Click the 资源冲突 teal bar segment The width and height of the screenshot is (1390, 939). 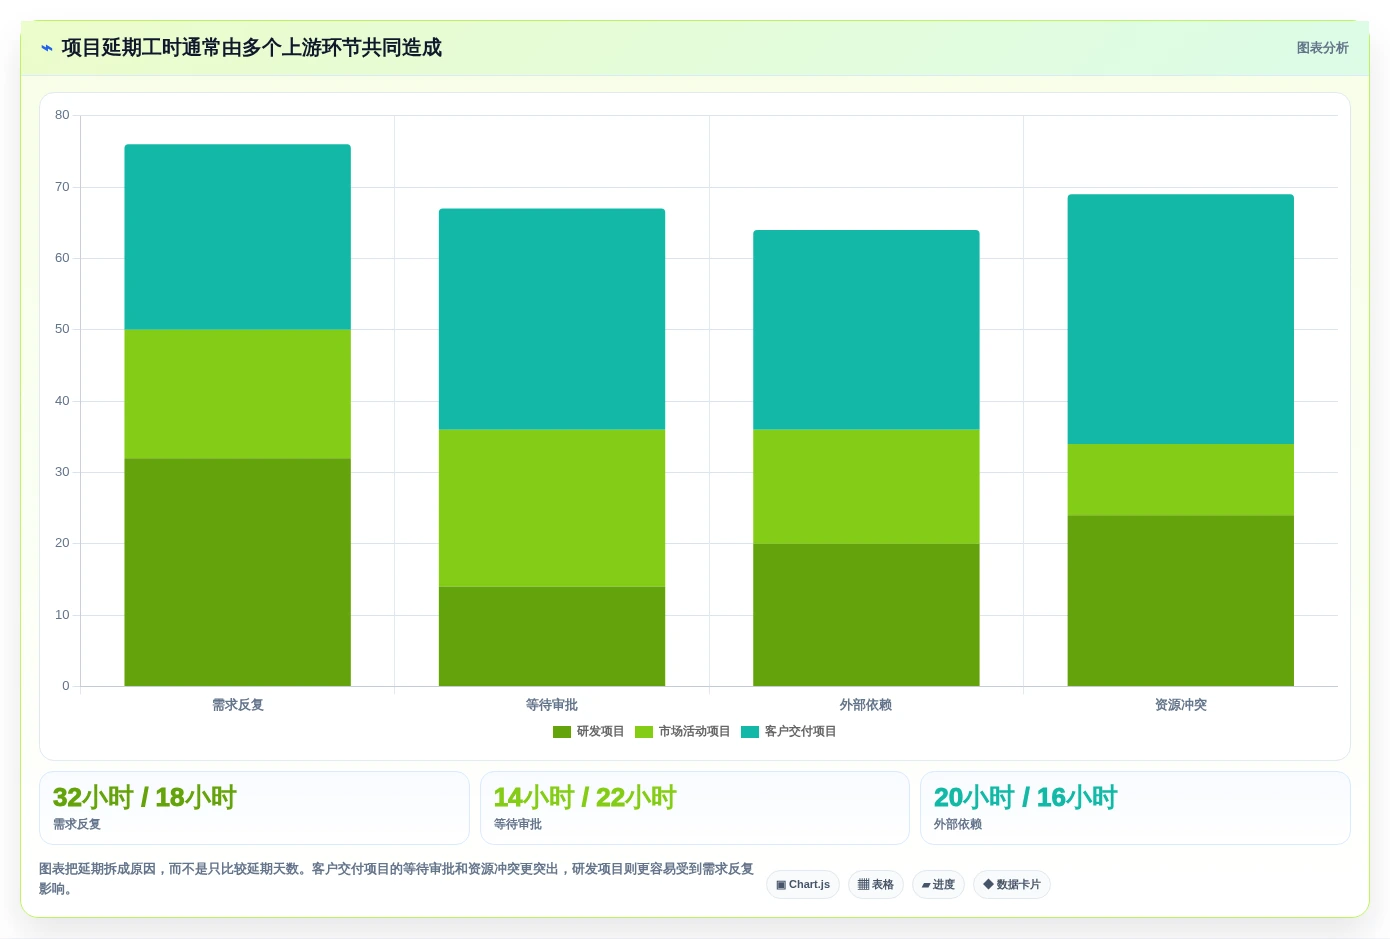click(1181, 319)
